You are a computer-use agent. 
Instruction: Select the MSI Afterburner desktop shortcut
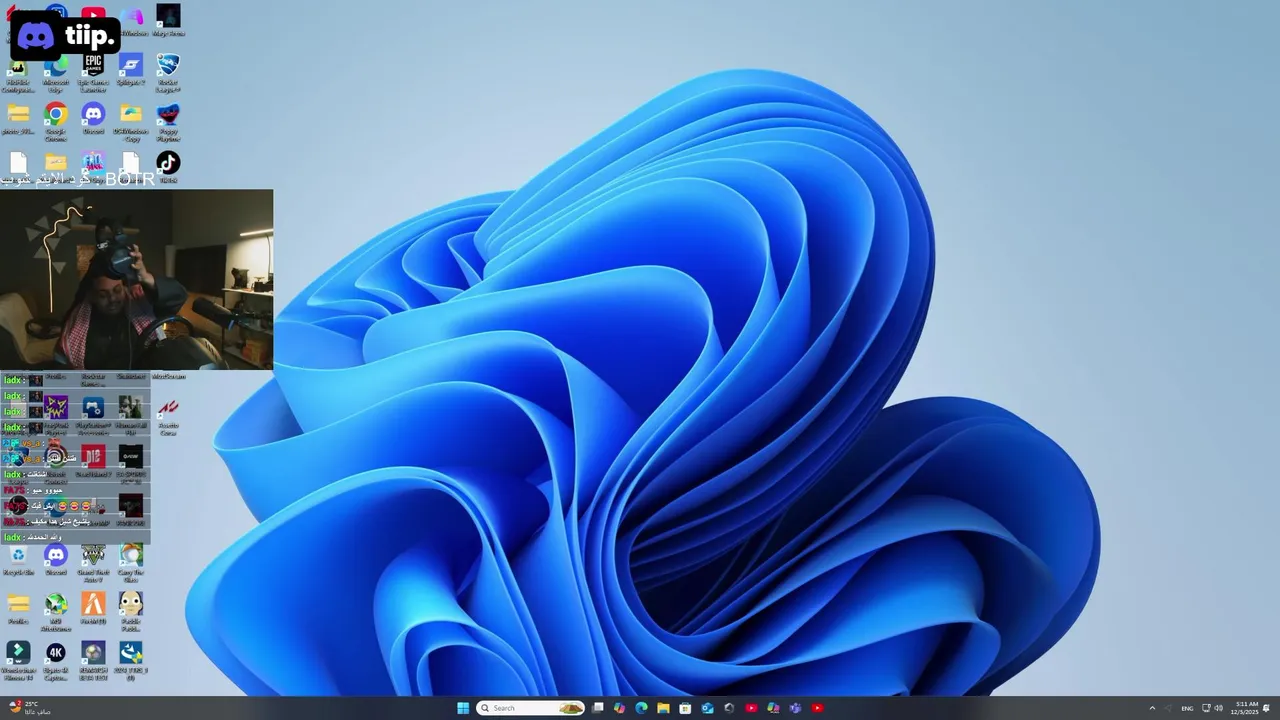56,612
